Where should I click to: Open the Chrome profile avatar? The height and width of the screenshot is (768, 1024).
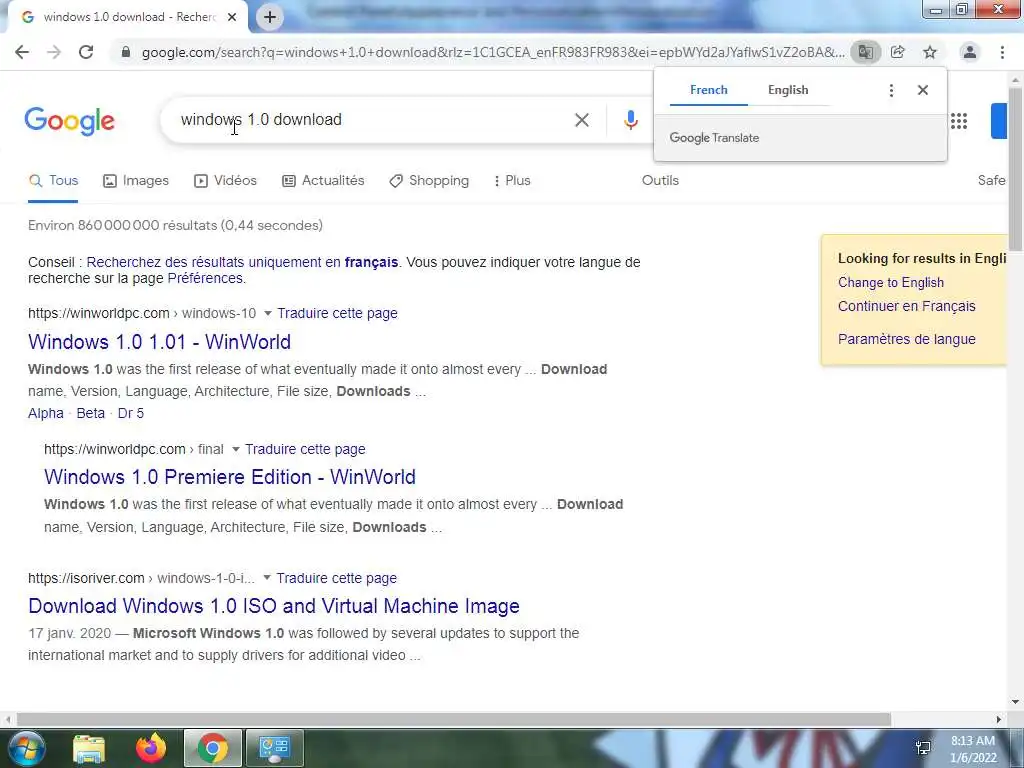(970, 52)
